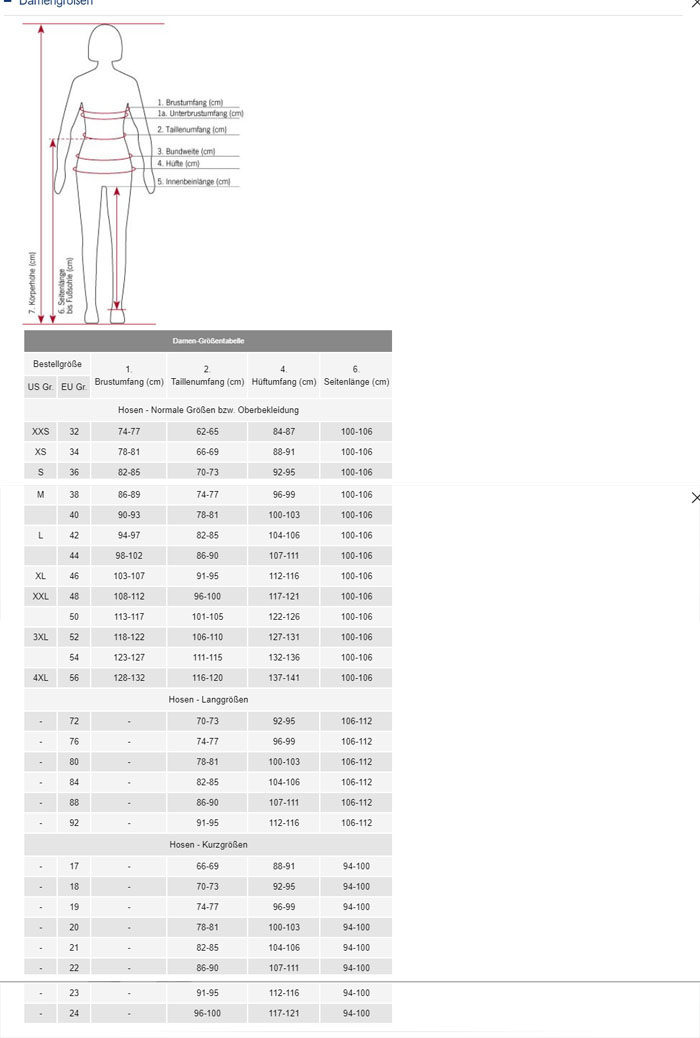
Task: Click the '2. Taillenumfang (cm)' label beside the figure
Action: pyautogui.click(x=192, y=130)
